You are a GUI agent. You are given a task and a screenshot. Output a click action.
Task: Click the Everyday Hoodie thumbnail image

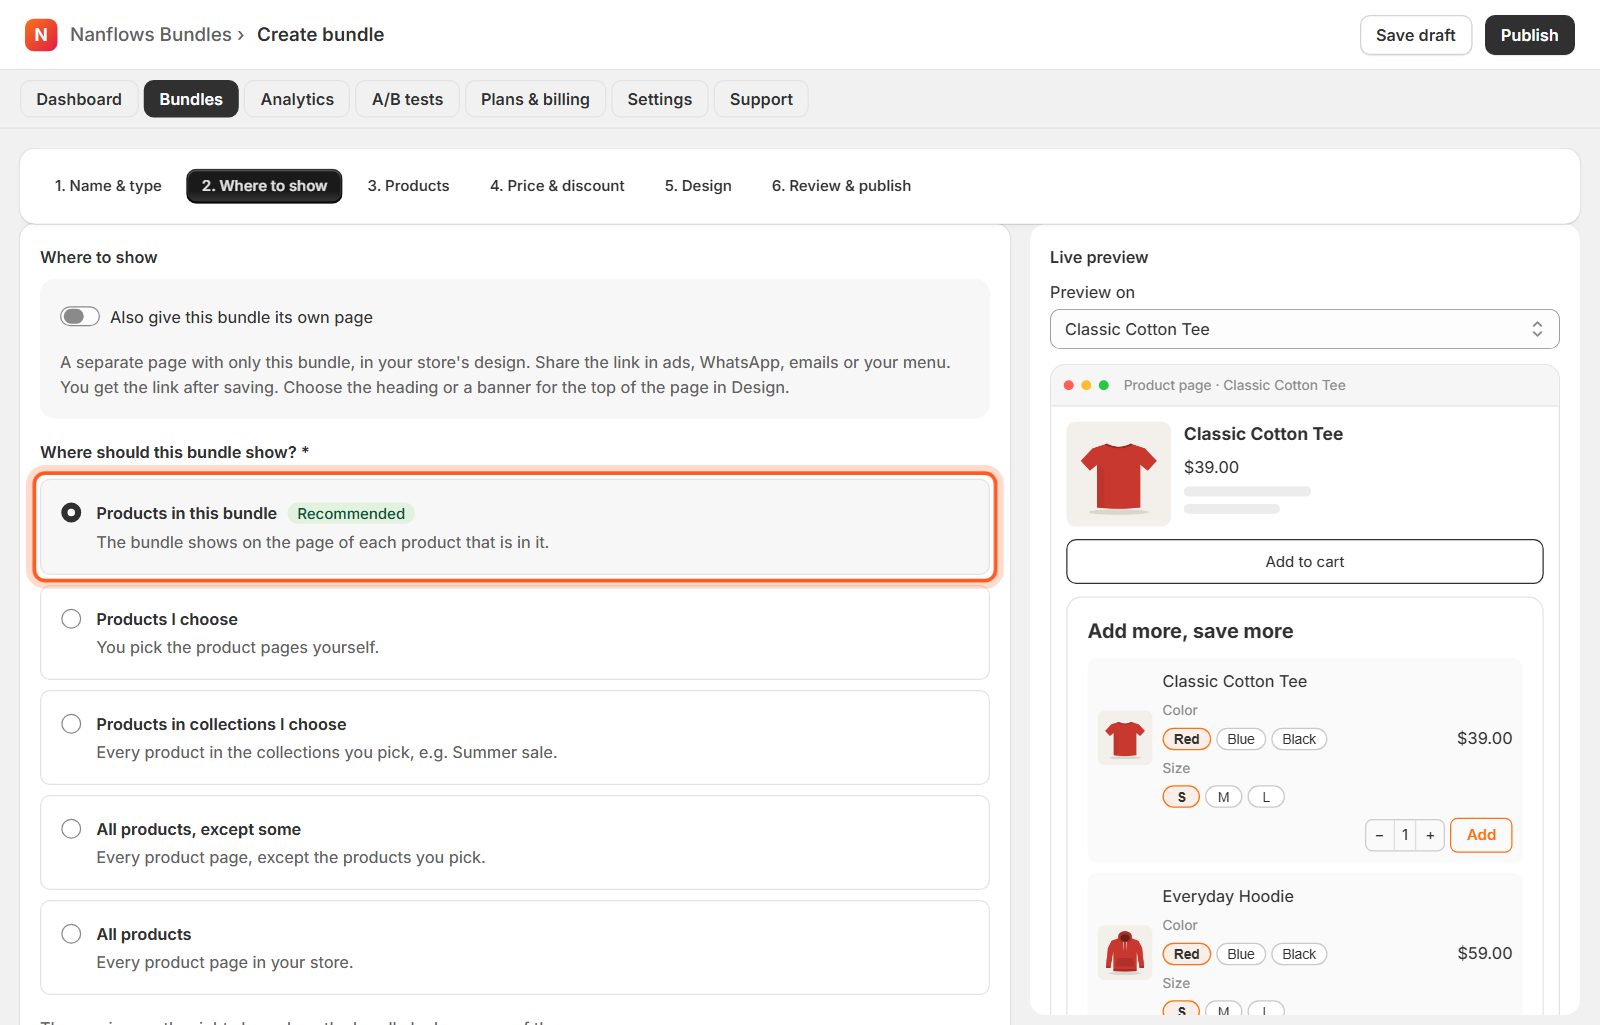(x=1125, y=953)
